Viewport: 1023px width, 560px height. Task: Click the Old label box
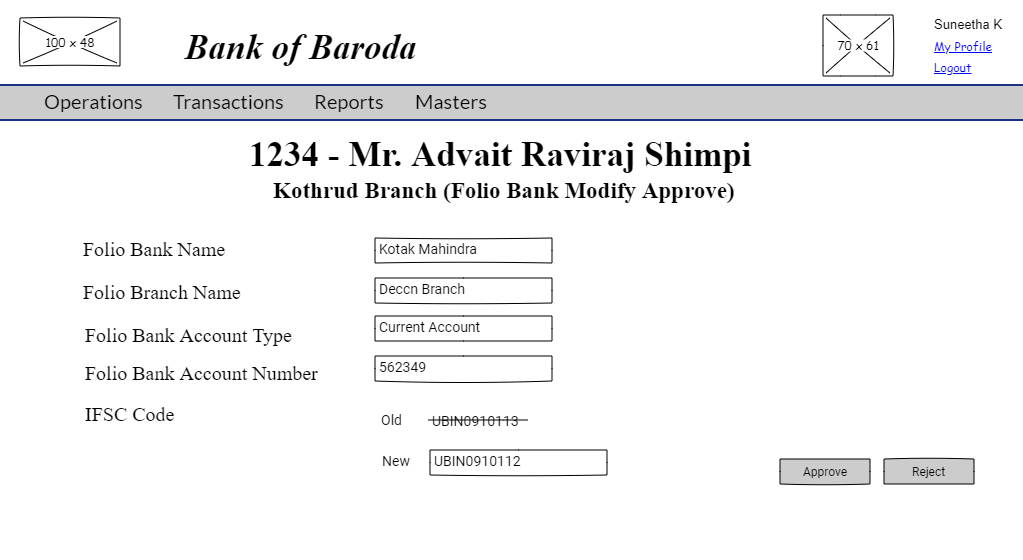395,421
